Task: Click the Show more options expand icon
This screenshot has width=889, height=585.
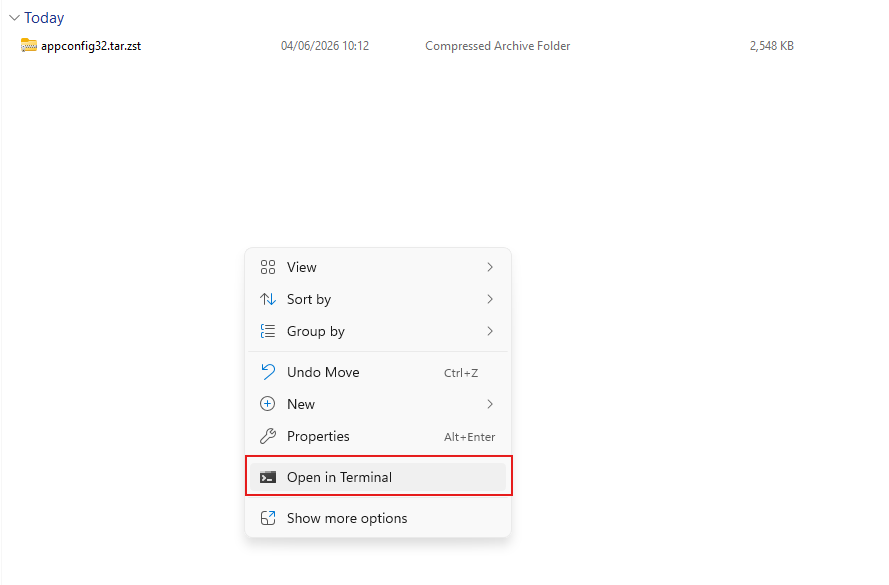Action: (268, 518)
